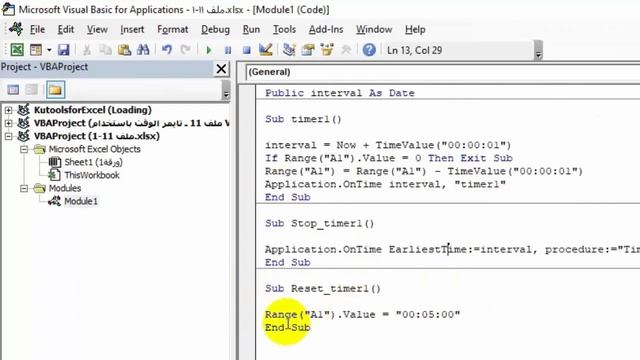This screenshot has height=360, width=640.
Task: Open Find with the binoculars icon
Action: point(143,50)
